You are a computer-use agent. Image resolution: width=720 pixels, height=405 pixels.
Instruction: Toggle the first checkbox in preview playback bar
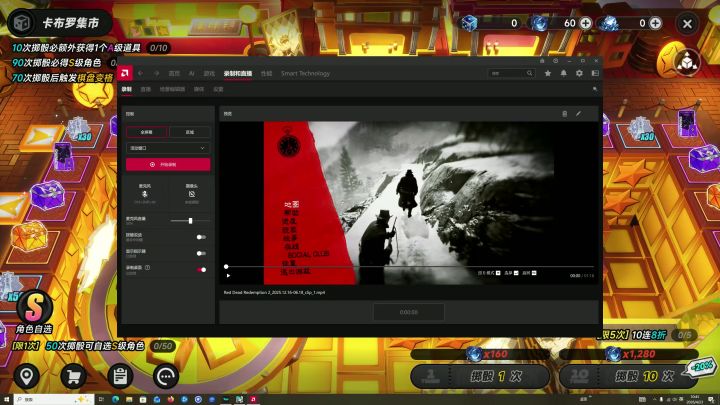(498, 273)
